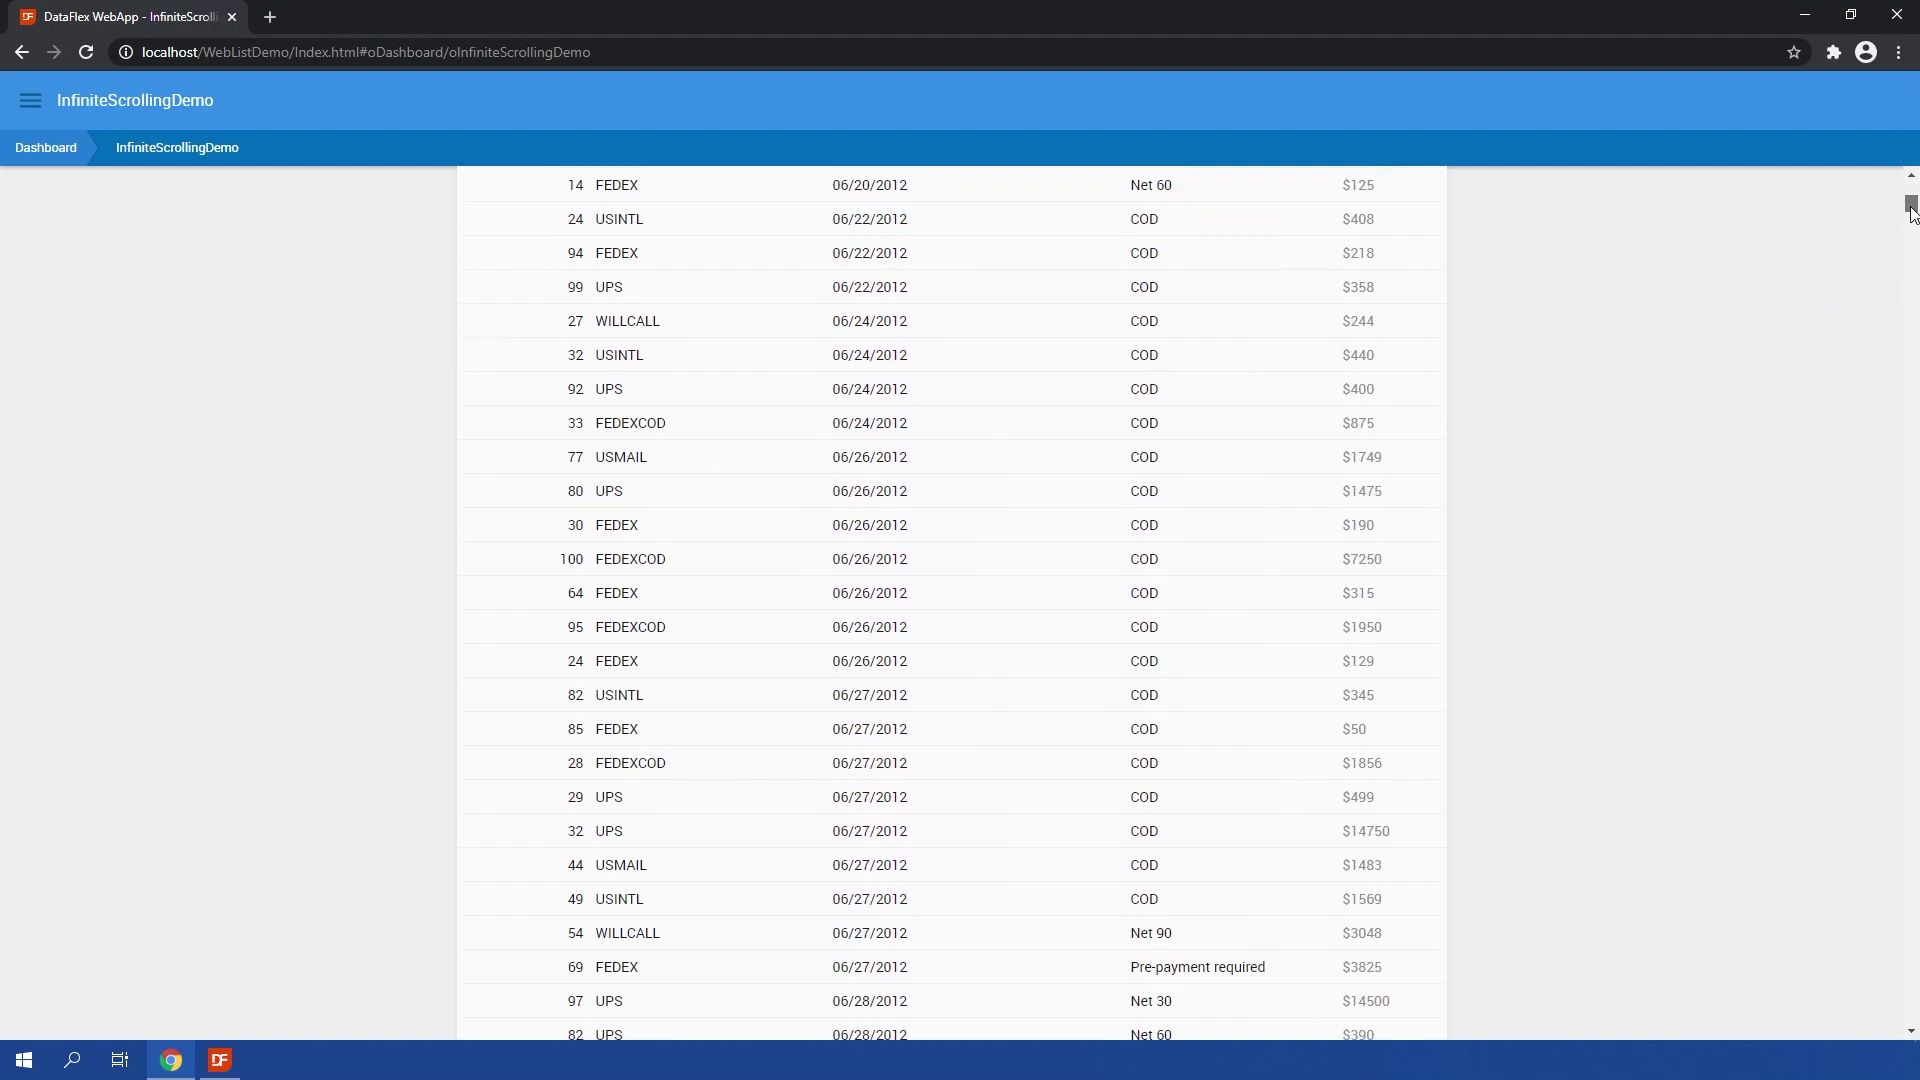Viewport: 1920px width, 1080px height.
Task: Open Windows Start menu
Action: (x=24, y=1060)
